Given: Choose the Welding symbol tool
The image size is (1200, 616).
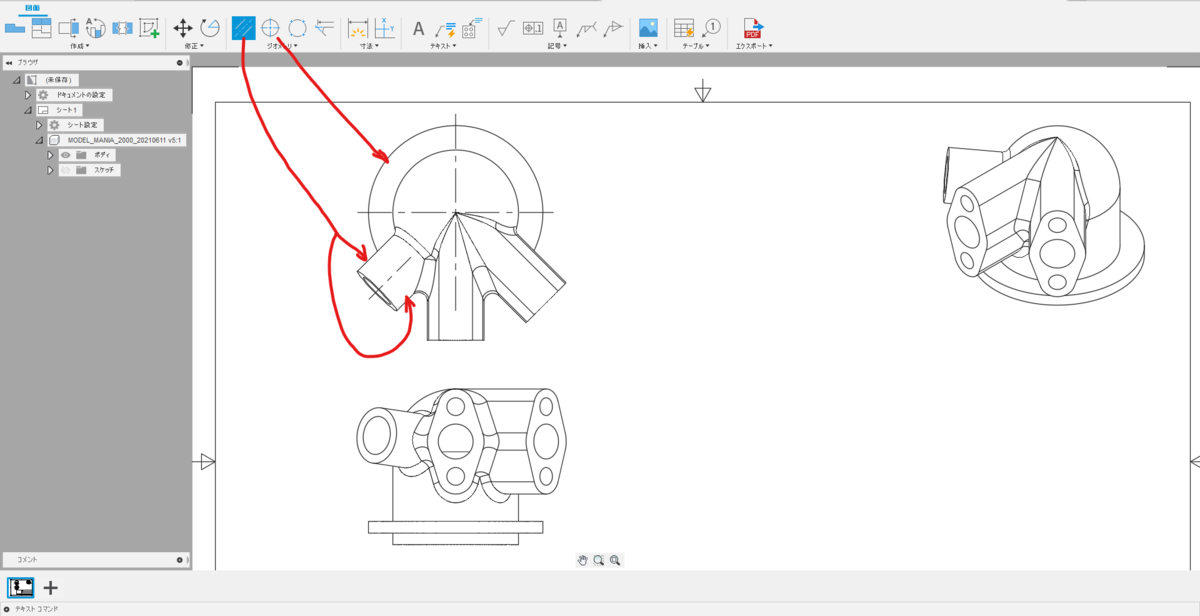Looking at the screenshot, I should click(587, 27).
